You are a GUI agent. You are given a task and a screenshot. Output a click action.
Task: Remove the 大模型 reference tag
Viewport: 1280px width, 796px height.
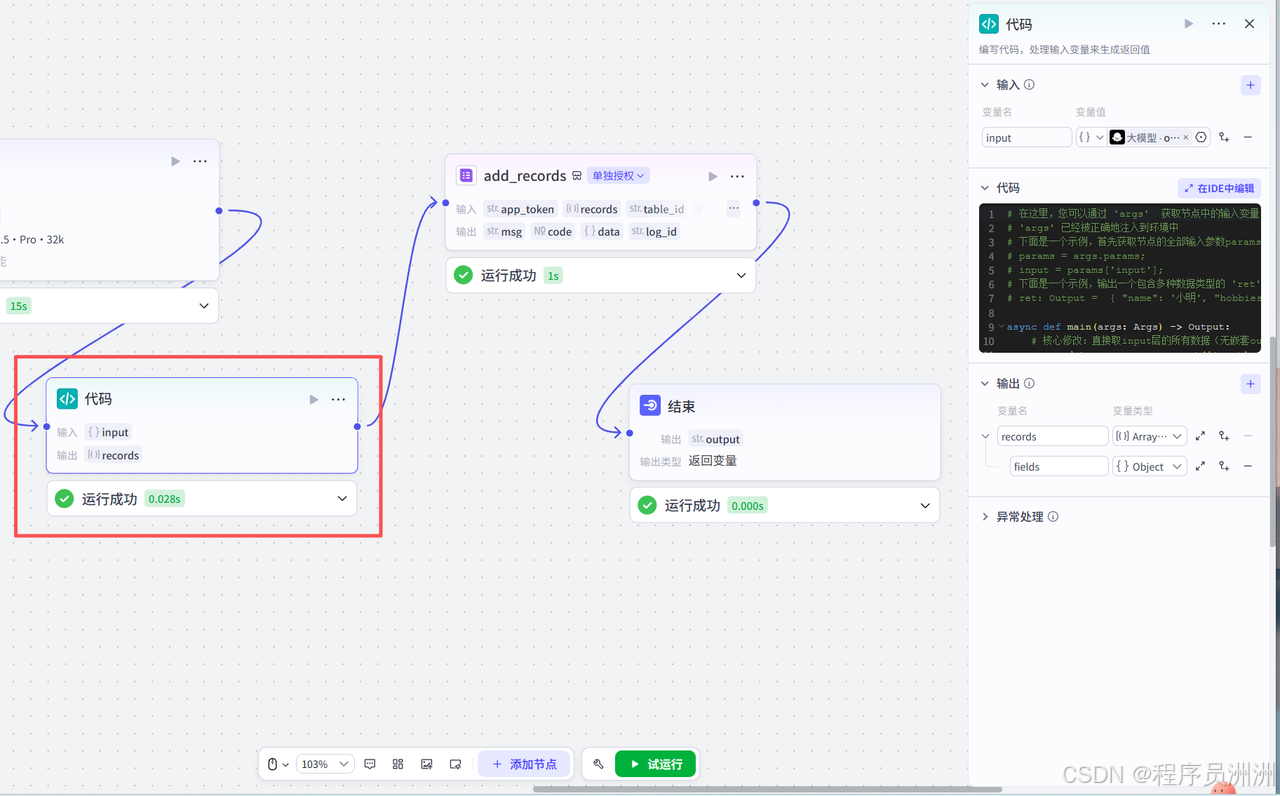tap(1186, 138)
